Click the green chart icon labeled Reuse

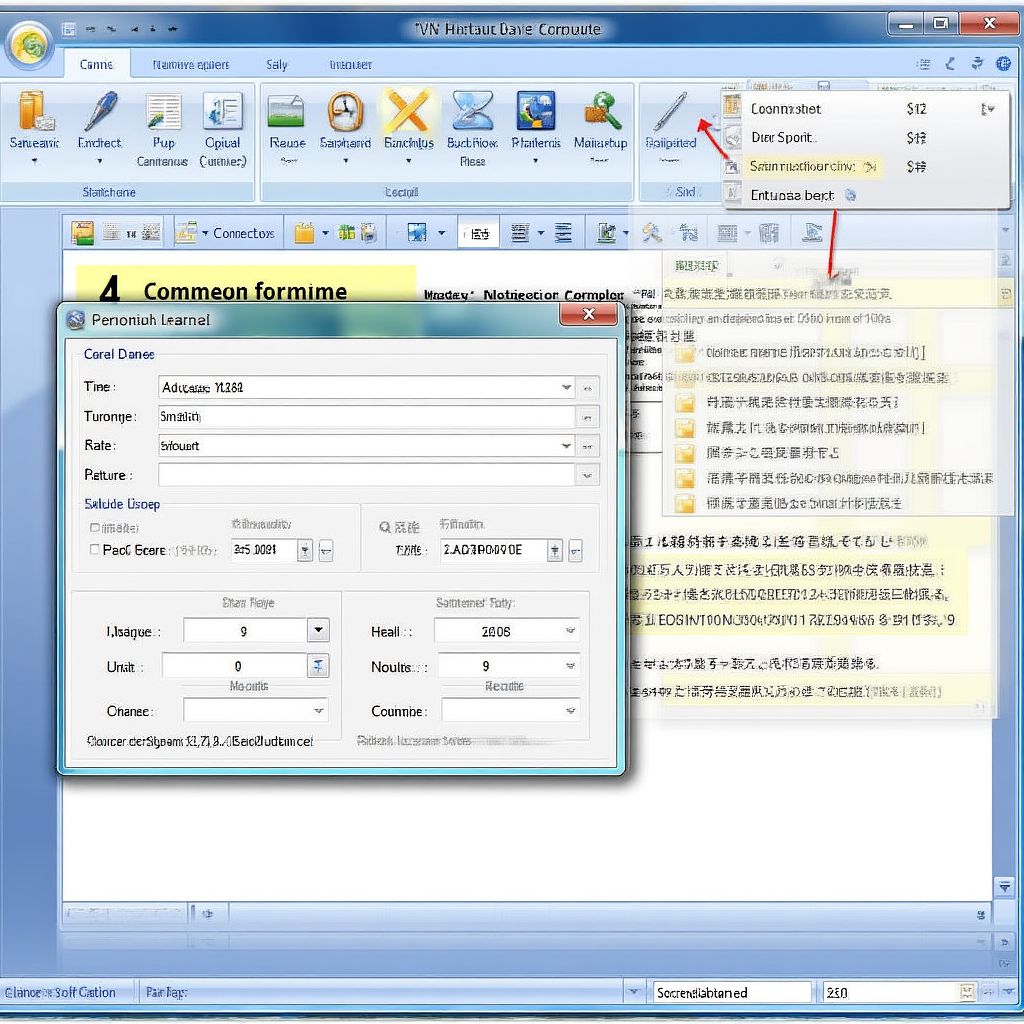pyautogui.click(x=286, y=115)
